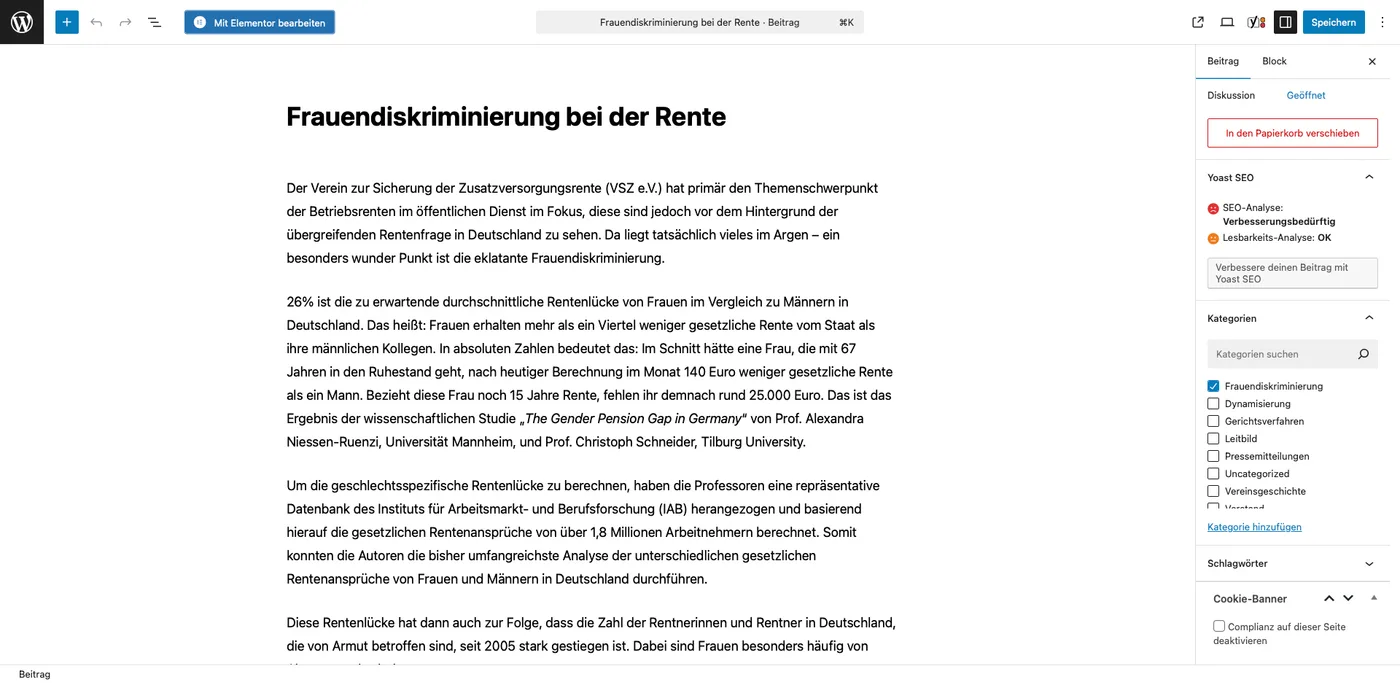Uncheck the Frauendiskriminierung category
Viewport: 1400px width, 683px height.
click(1213, 386)
